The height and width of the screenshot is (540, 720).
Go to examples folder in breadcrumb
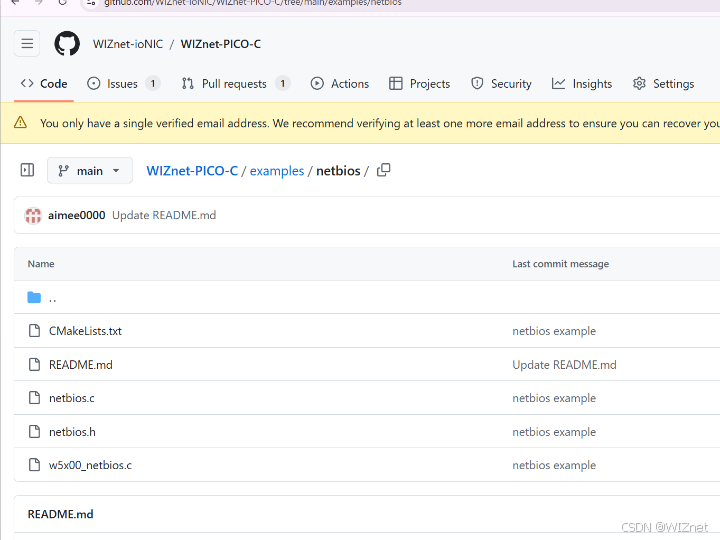coord(277,171)
